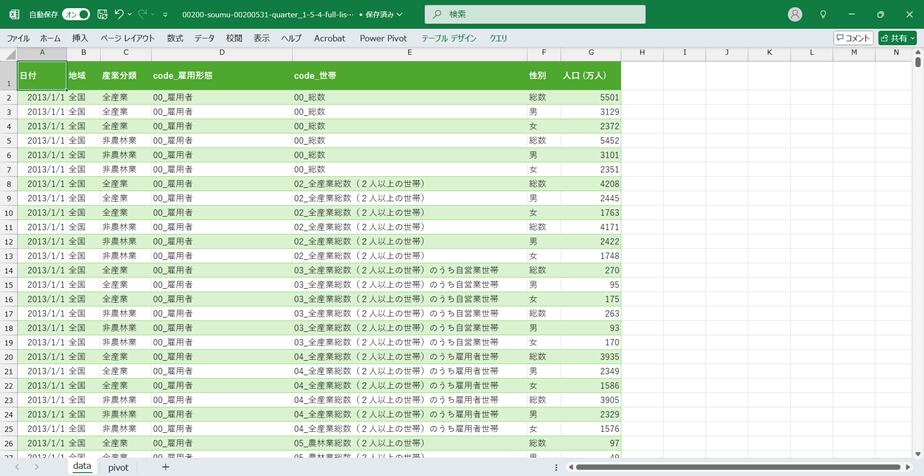This screenshot has height=476, width=924.
Task: Switch to the Power Pivot ribbon tab
Action: (x=383, y=38)
